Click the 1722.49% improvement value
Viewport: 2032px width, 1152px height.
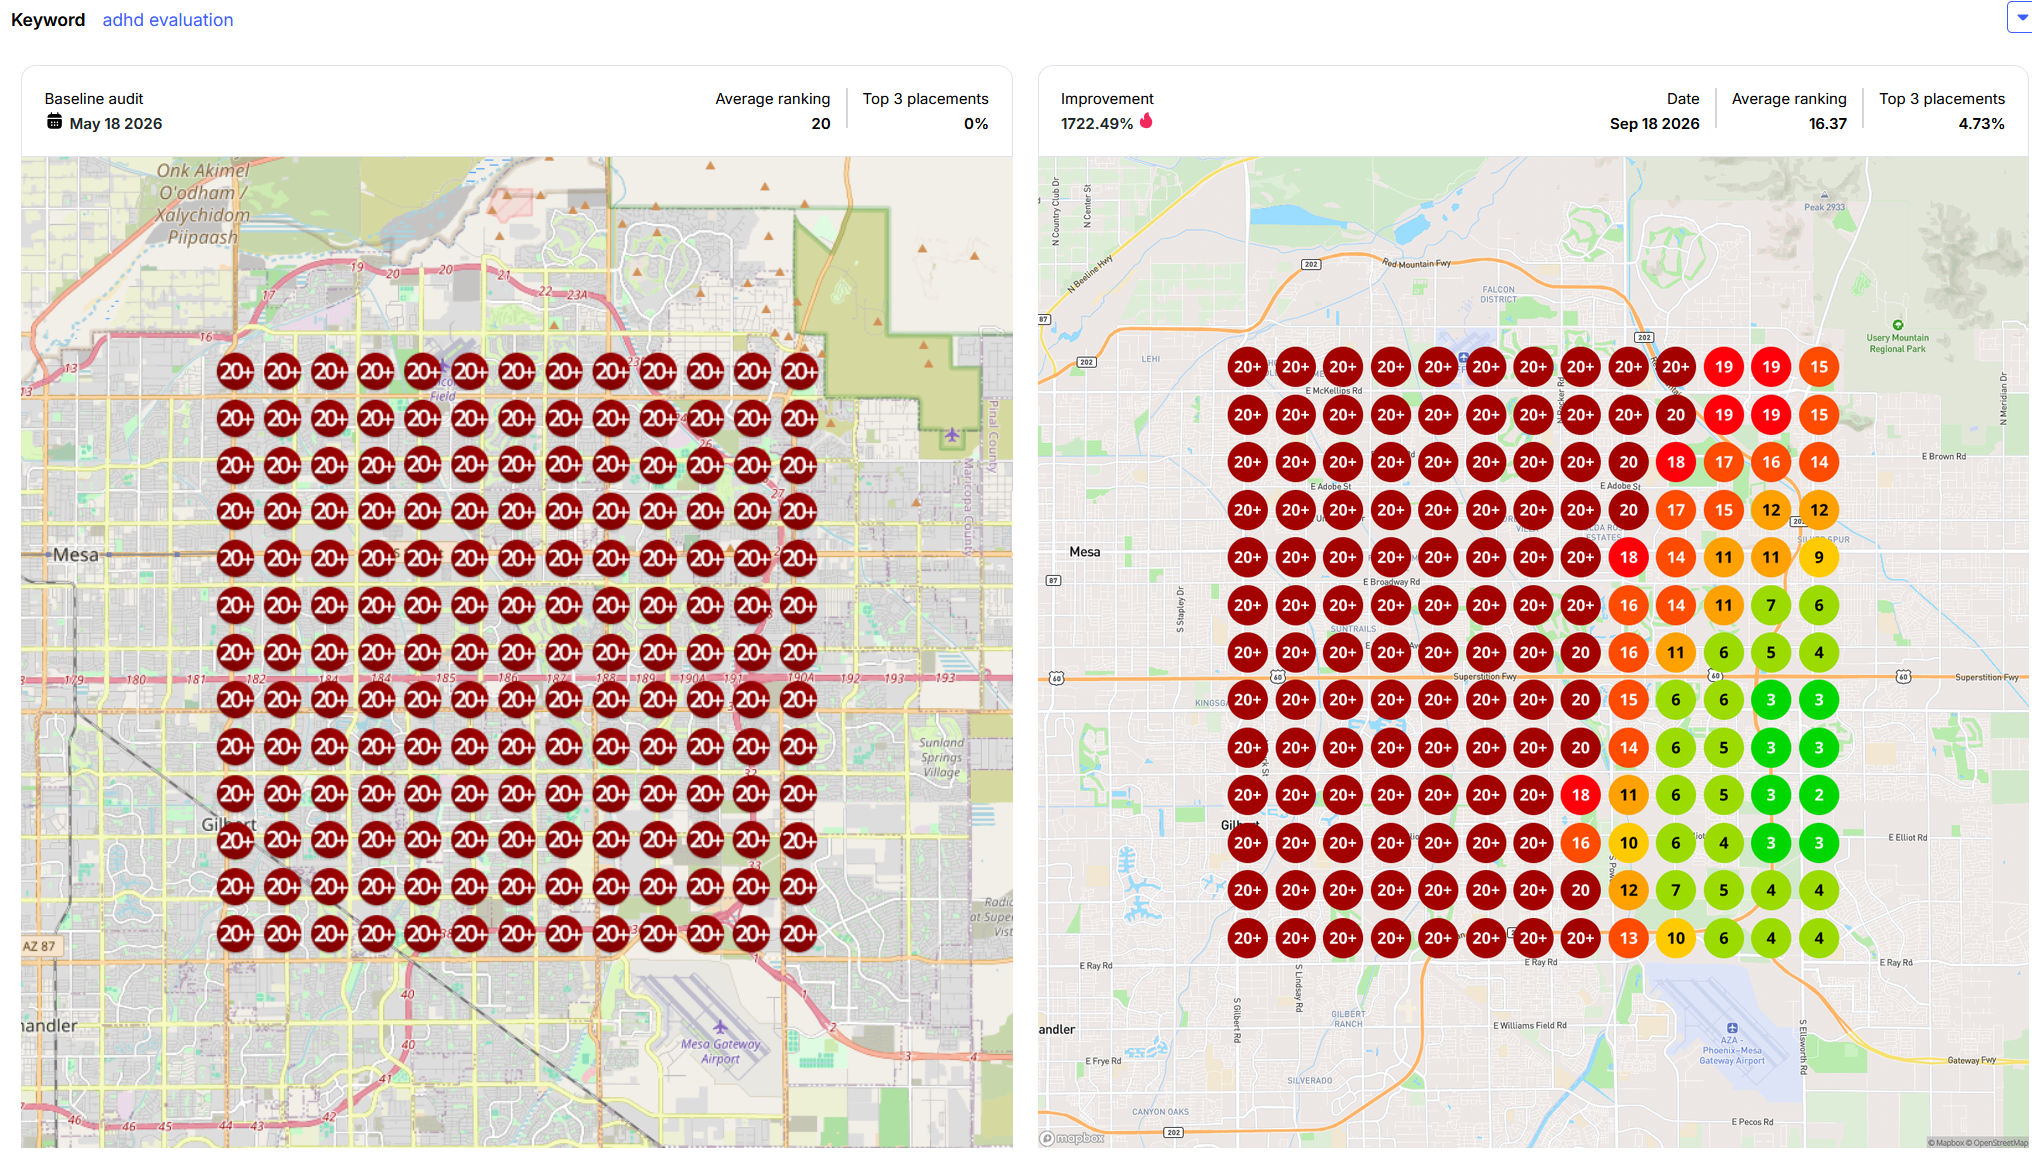[x=1097, y=124]
